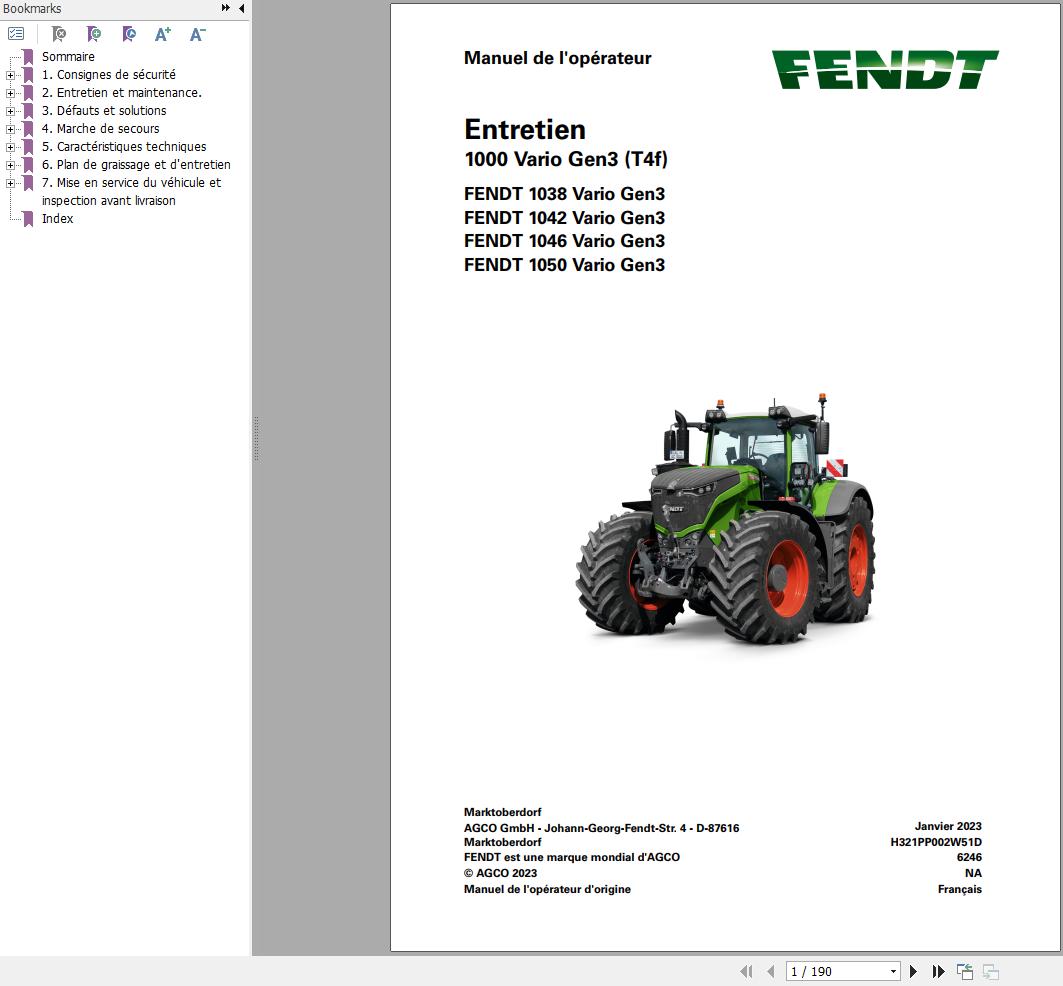Click the Bookmarks panel title

tap(32, 8)
